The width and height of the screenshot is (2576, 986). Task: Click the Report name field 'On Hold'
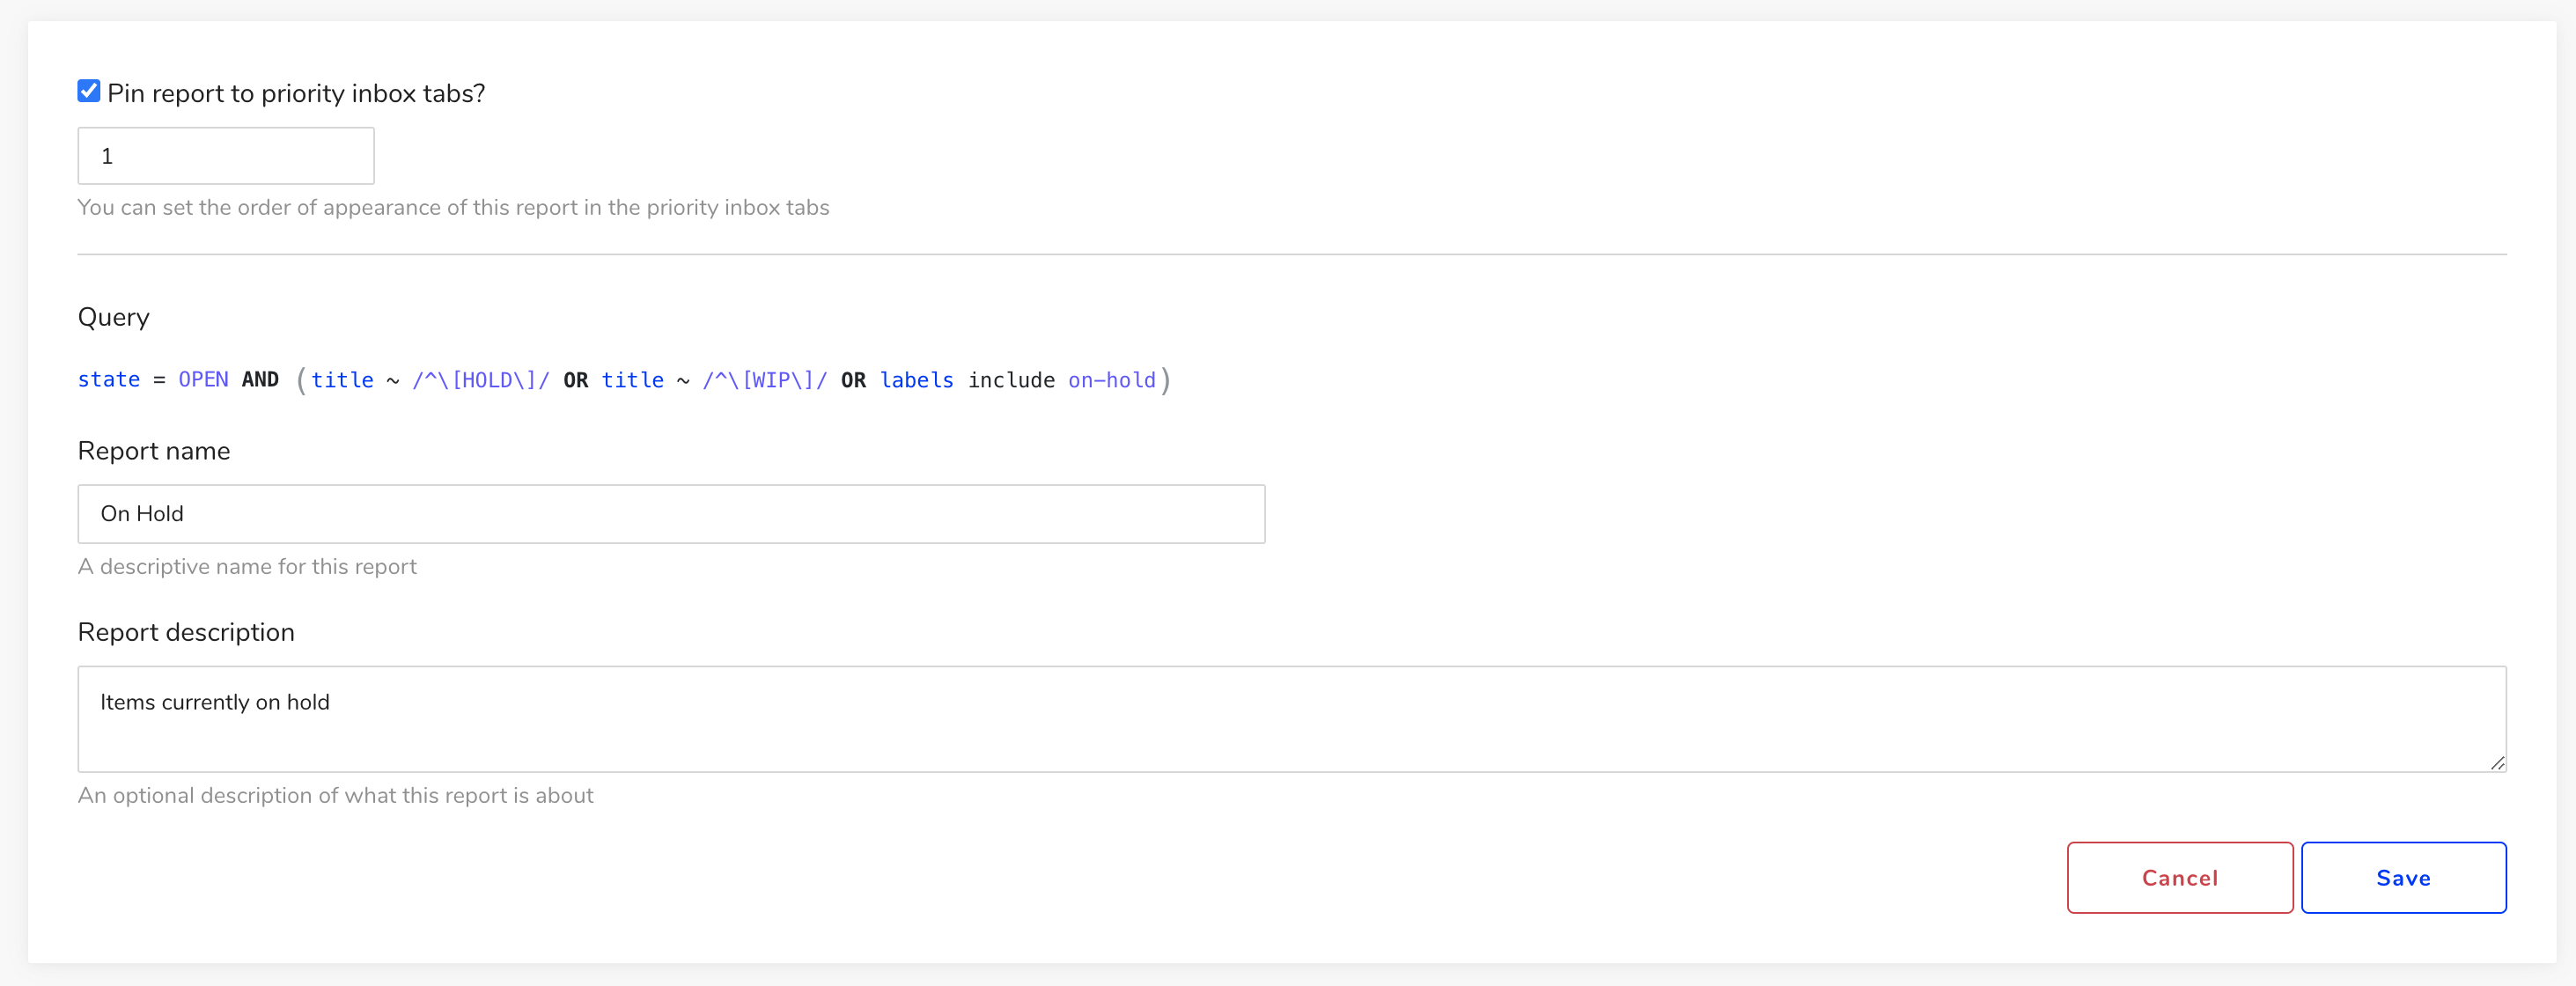[x=671, y=514]
